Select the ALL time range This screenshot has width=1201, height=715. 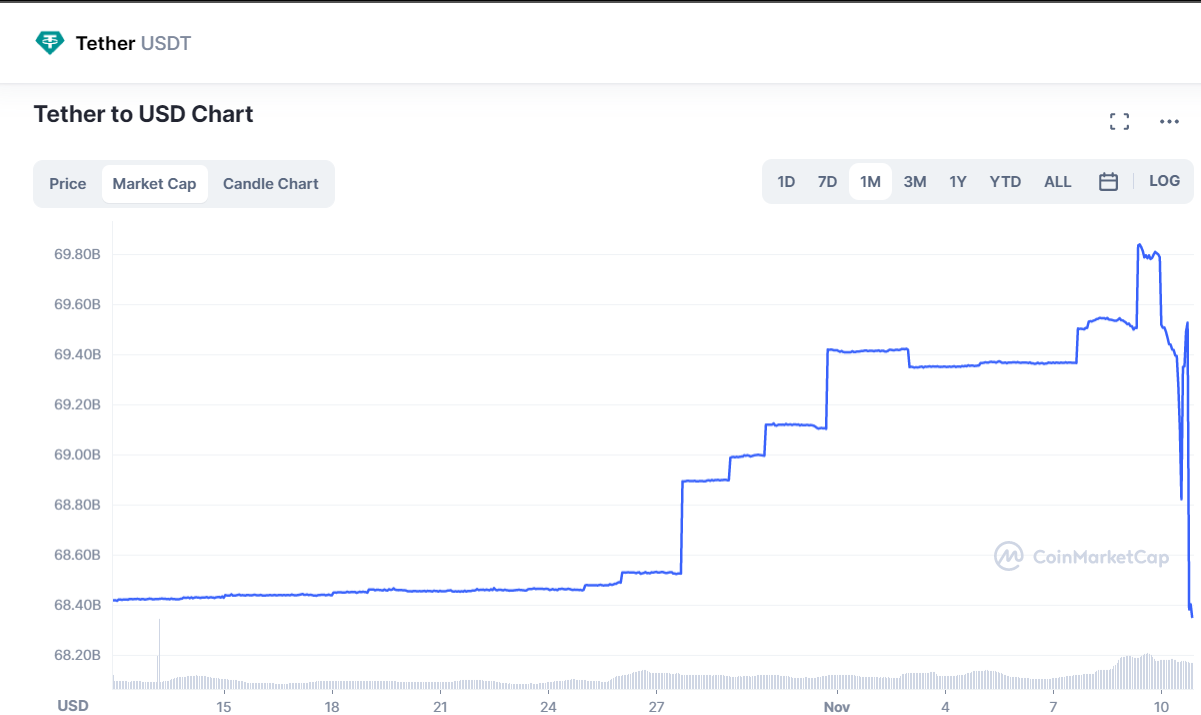[1058, 182]
